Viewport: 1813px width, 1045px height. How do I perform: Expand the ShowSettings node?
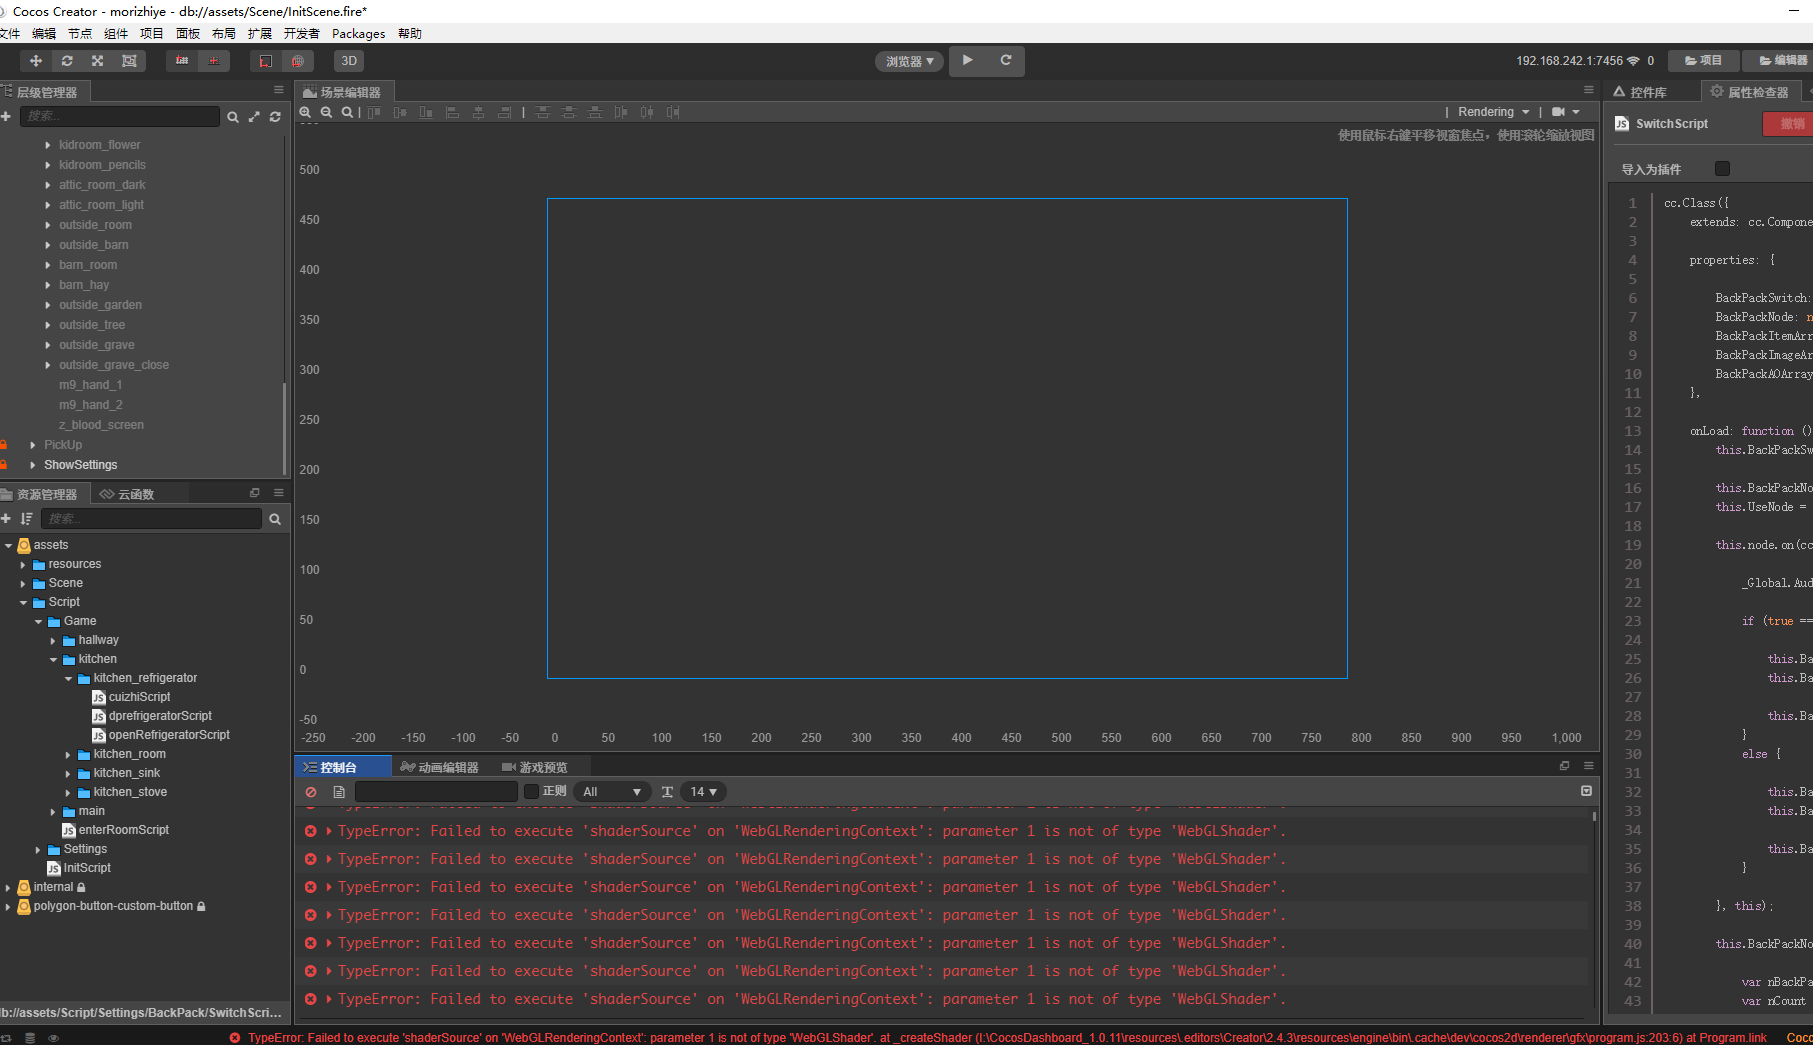pos(33,465)
